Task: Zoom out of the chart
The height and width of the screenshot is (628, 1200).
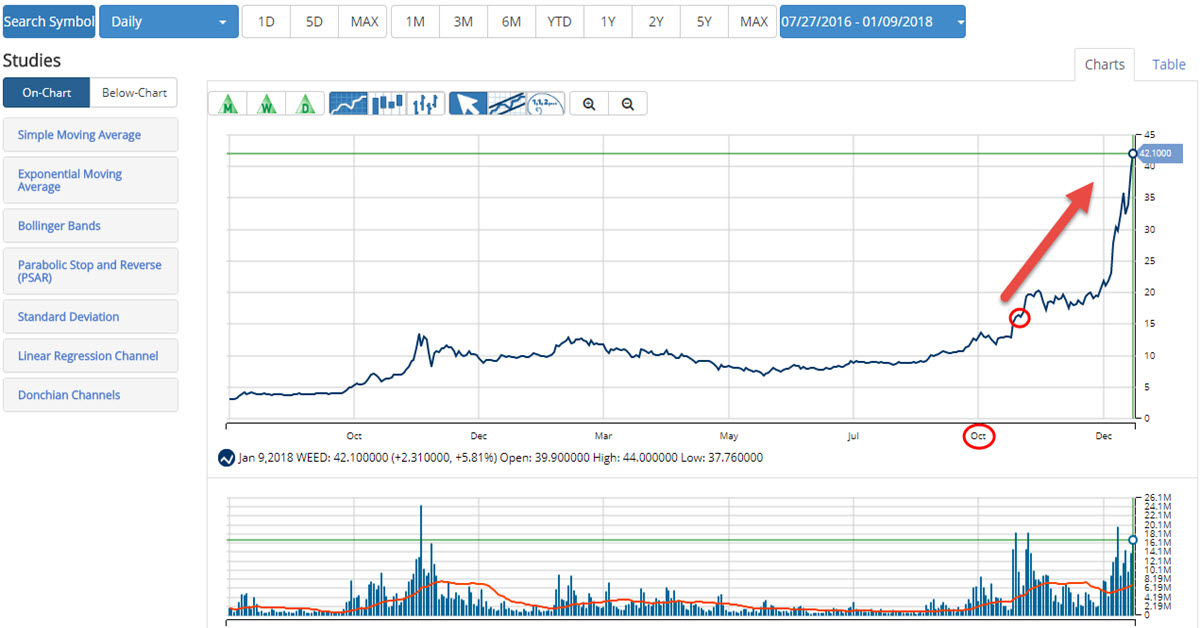Action: [628, 103]
